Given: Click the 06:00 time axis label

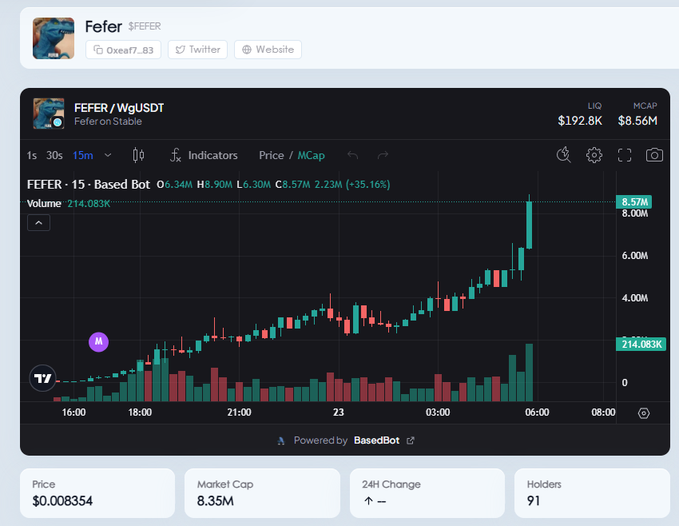Looking at the screenshot, I should point(537,412).
